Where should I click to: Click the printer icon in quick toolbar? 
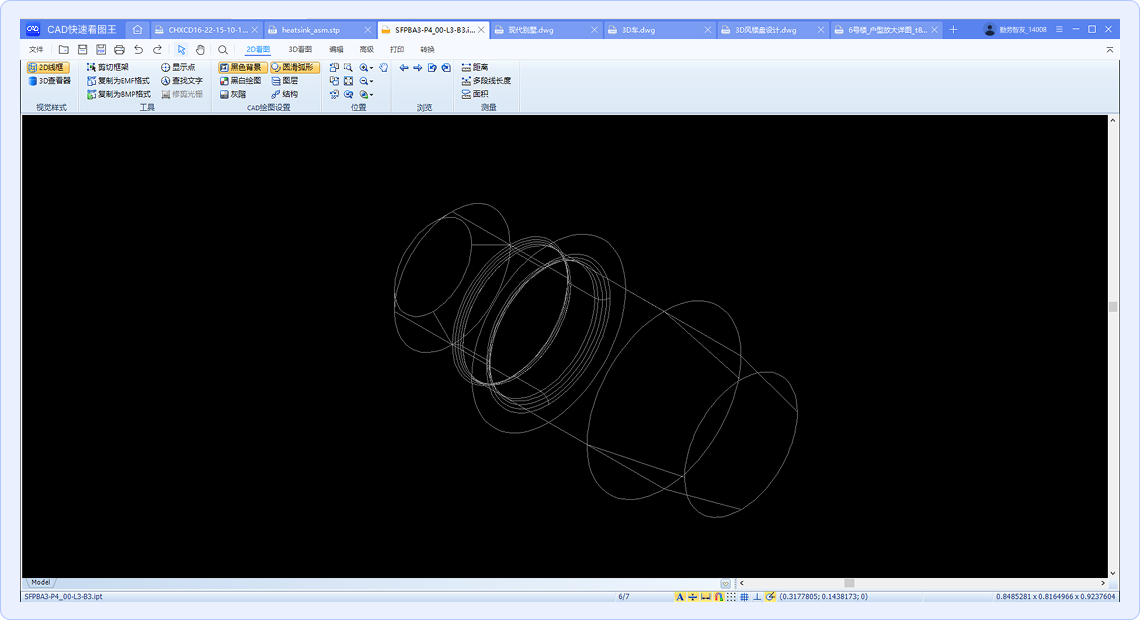click(x=119, y=49)
